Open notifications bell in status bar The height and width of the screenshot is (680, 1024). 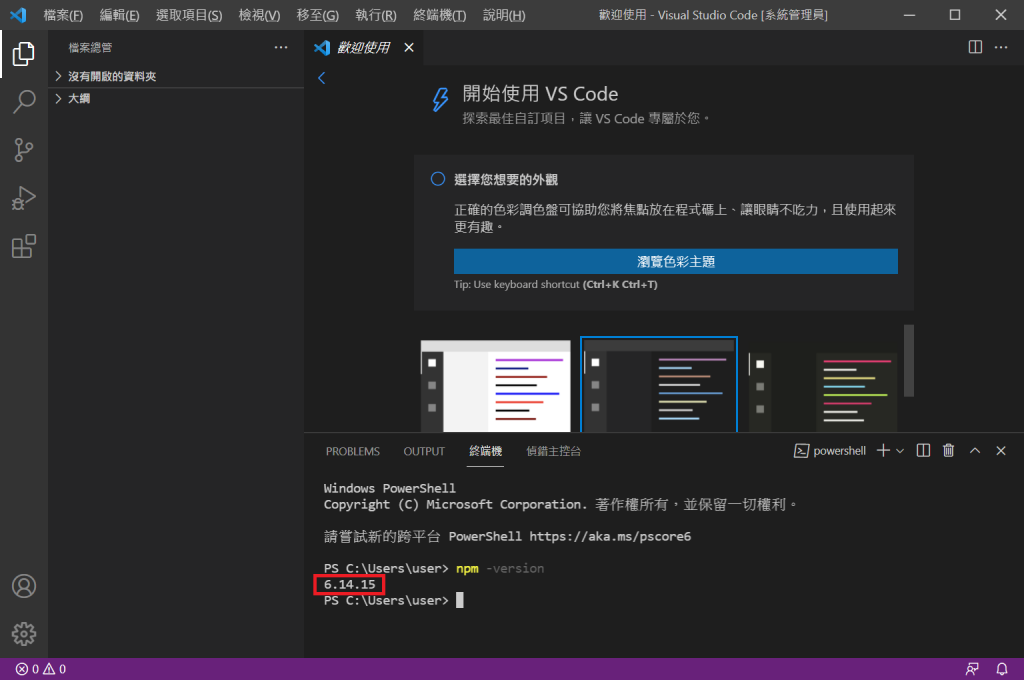click(x=1001, y=669)
